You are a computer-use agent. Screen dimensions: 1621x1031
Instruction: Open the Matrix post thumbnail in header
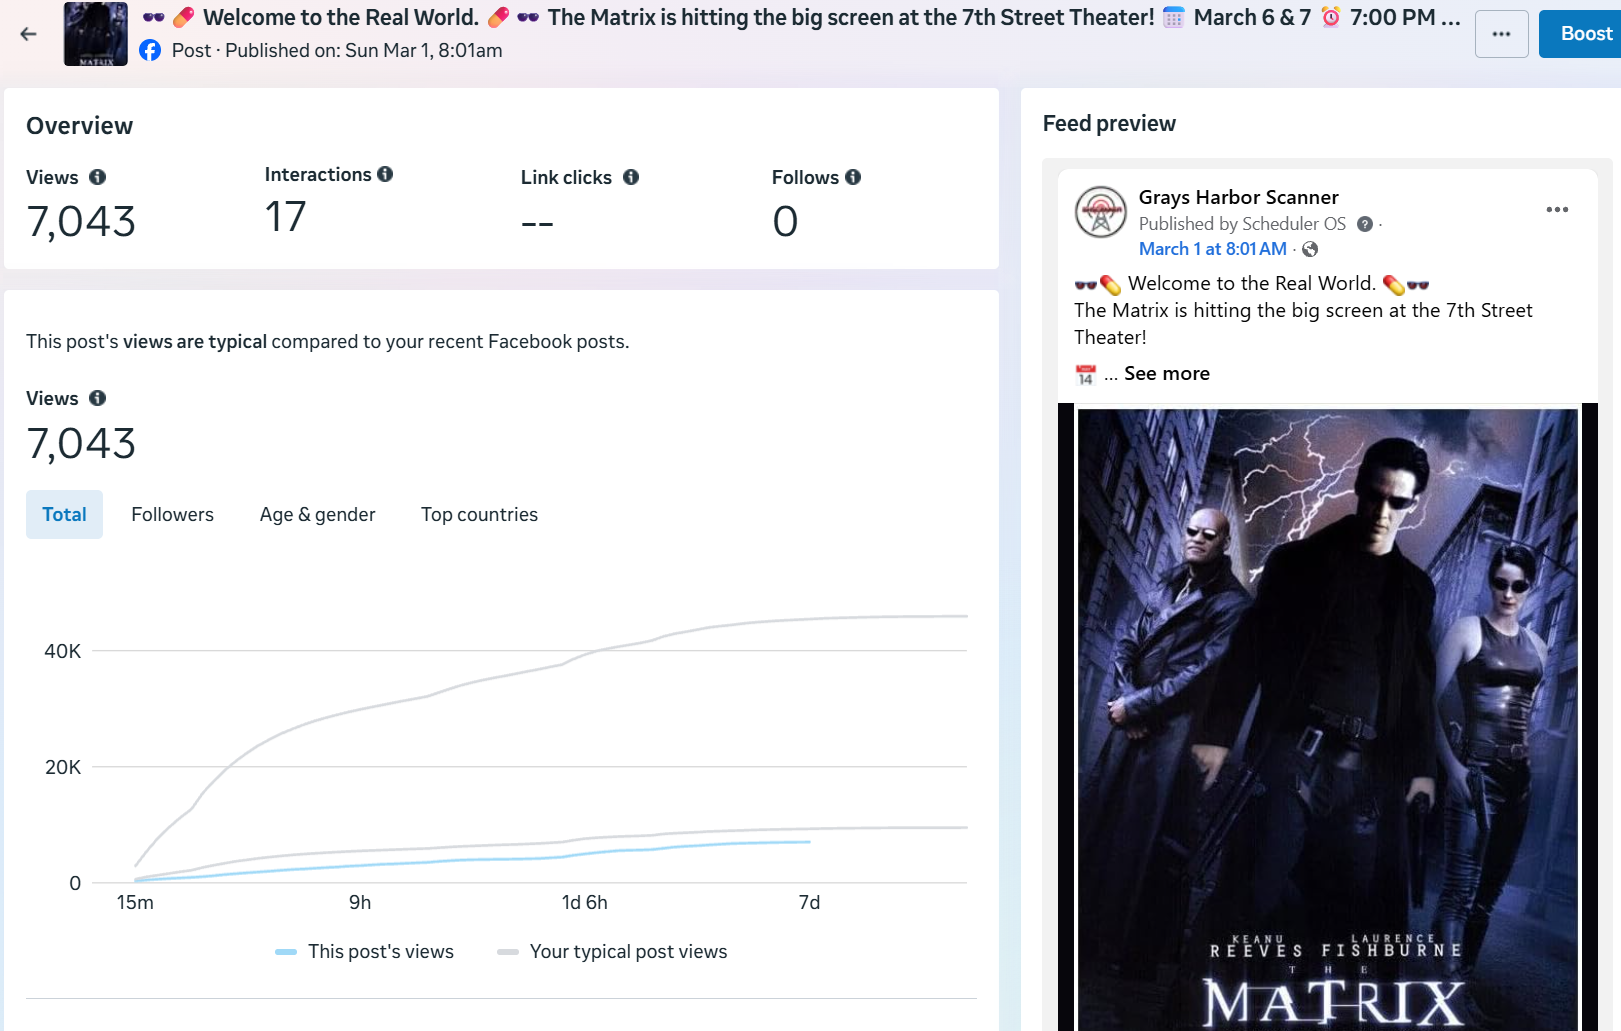[x=96, y=34]
